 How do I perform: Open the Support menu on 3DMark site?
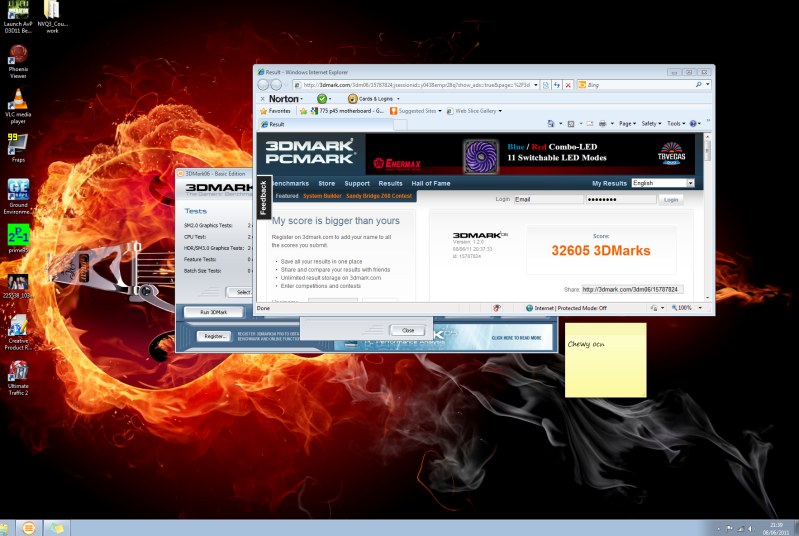coord(357,183)
